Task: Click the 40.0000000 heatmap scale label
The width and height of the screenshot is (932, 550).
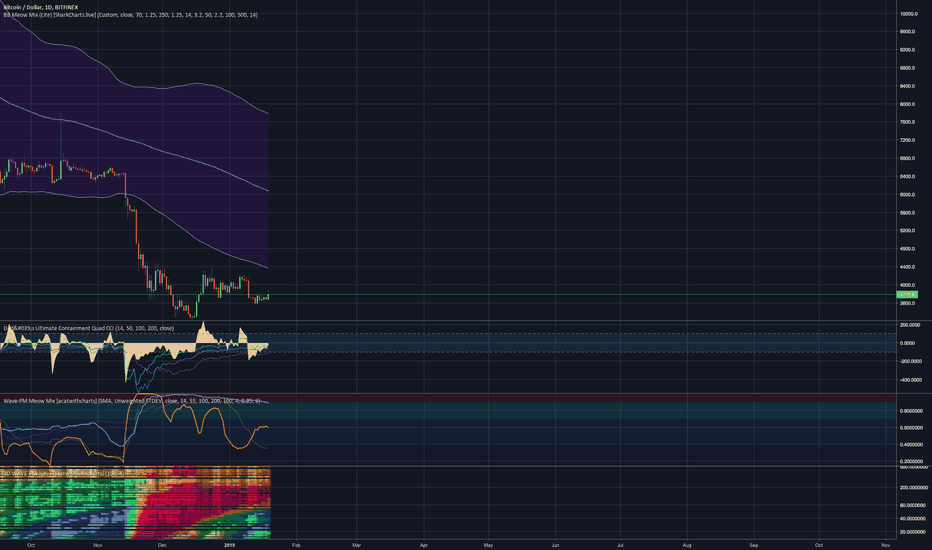Action: pos(912,518)
